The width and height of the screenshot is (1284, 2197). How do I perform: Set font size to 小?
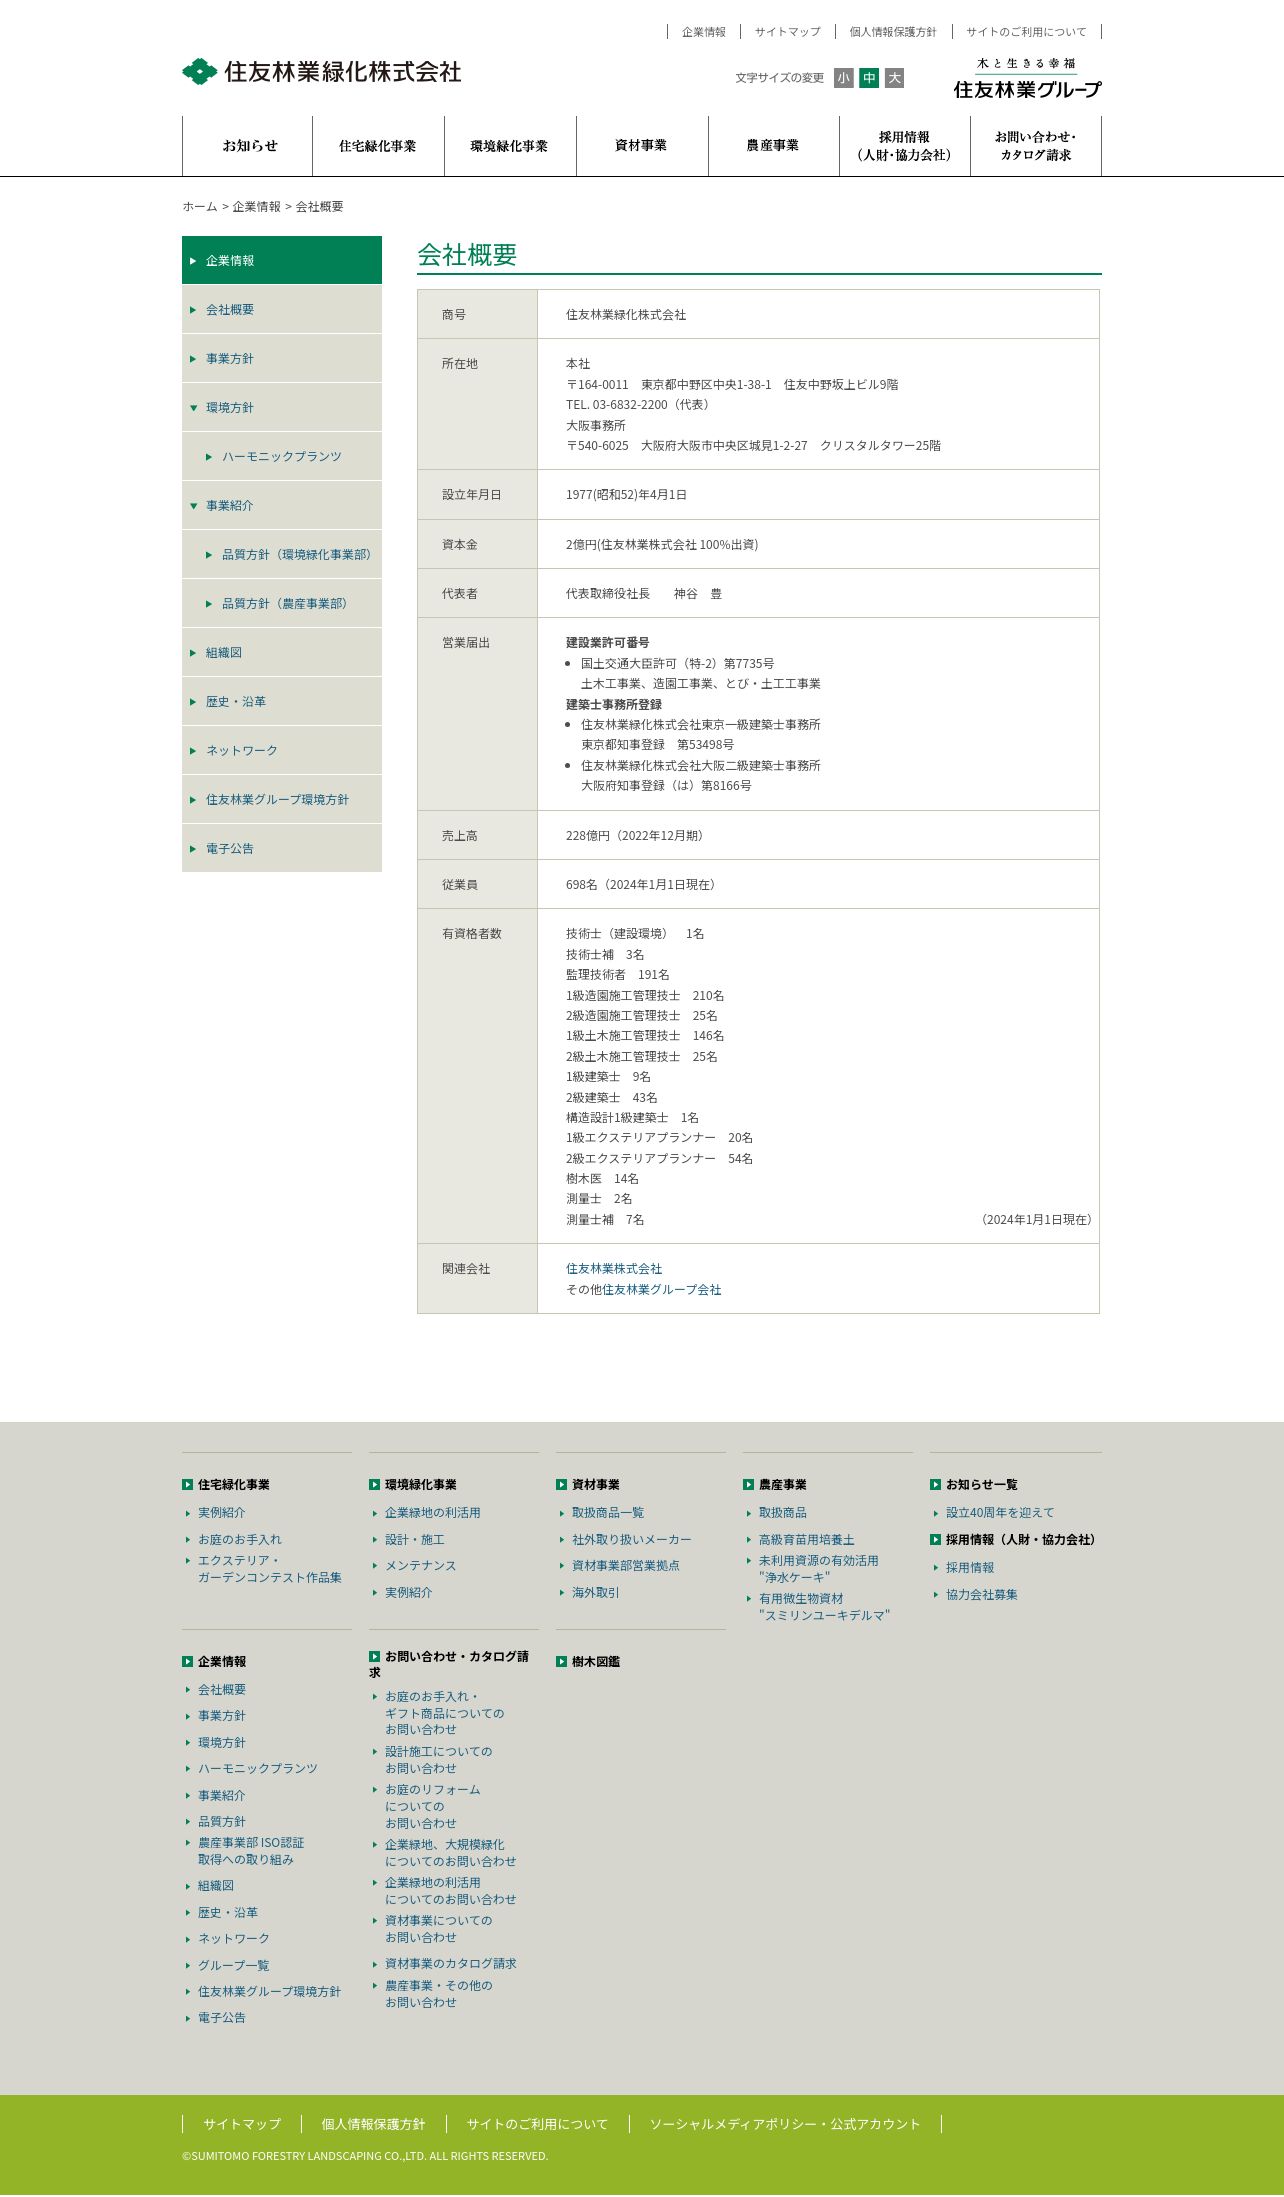(844, 78)
